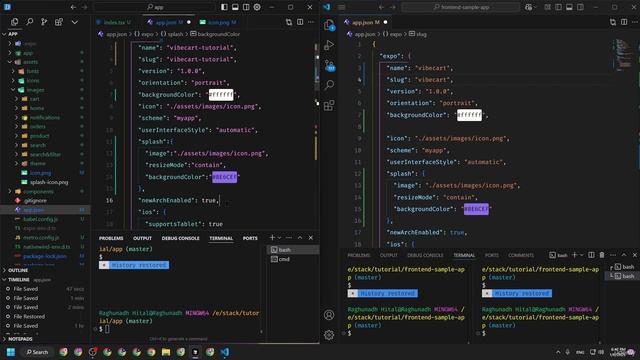Click purple backgroundColor swatch in right editor
This screenshot has width=640, height=360.
coord(476,209)
